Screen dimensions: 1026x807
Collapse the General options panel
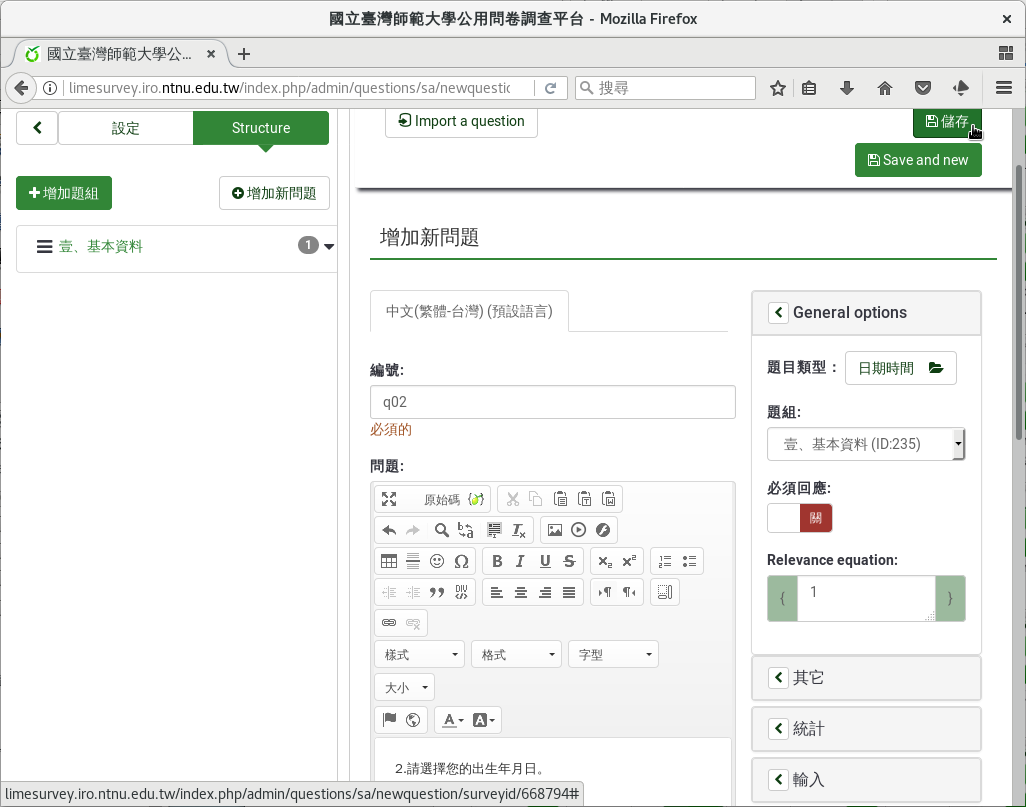[x=779, y=312]
